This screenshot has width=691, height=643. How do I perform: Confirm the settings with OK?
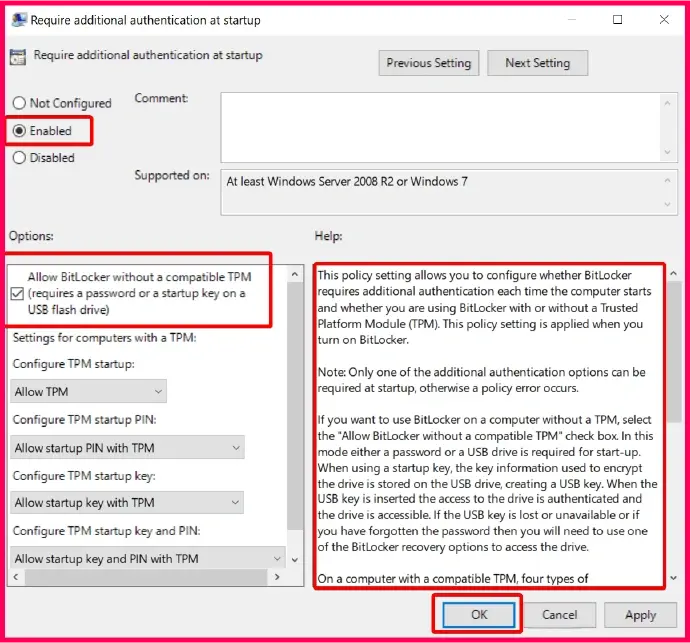pyautogui.click(x=479, y=615)
